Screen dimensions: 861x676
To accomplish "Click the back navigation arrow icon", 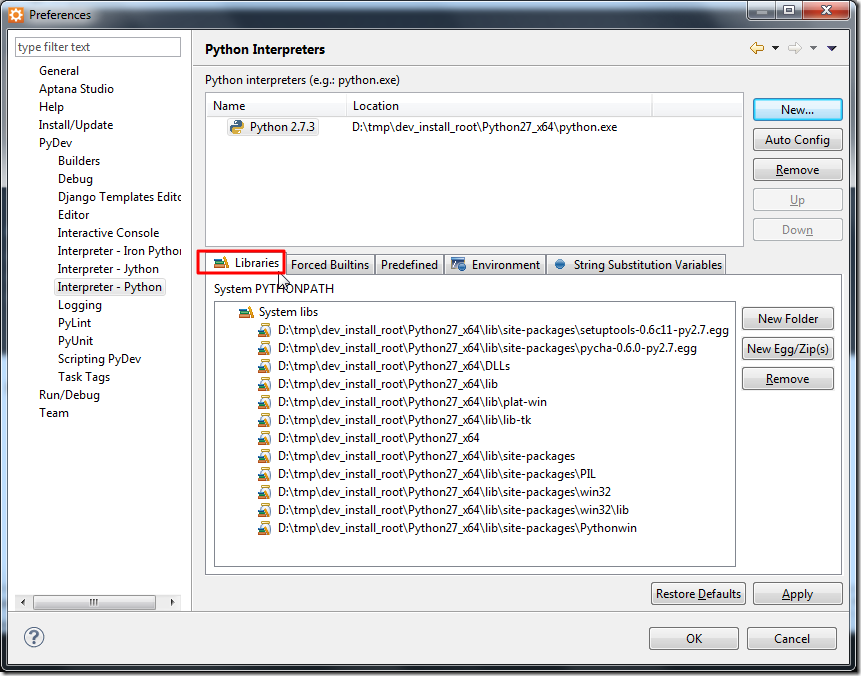I will [757, 48].
